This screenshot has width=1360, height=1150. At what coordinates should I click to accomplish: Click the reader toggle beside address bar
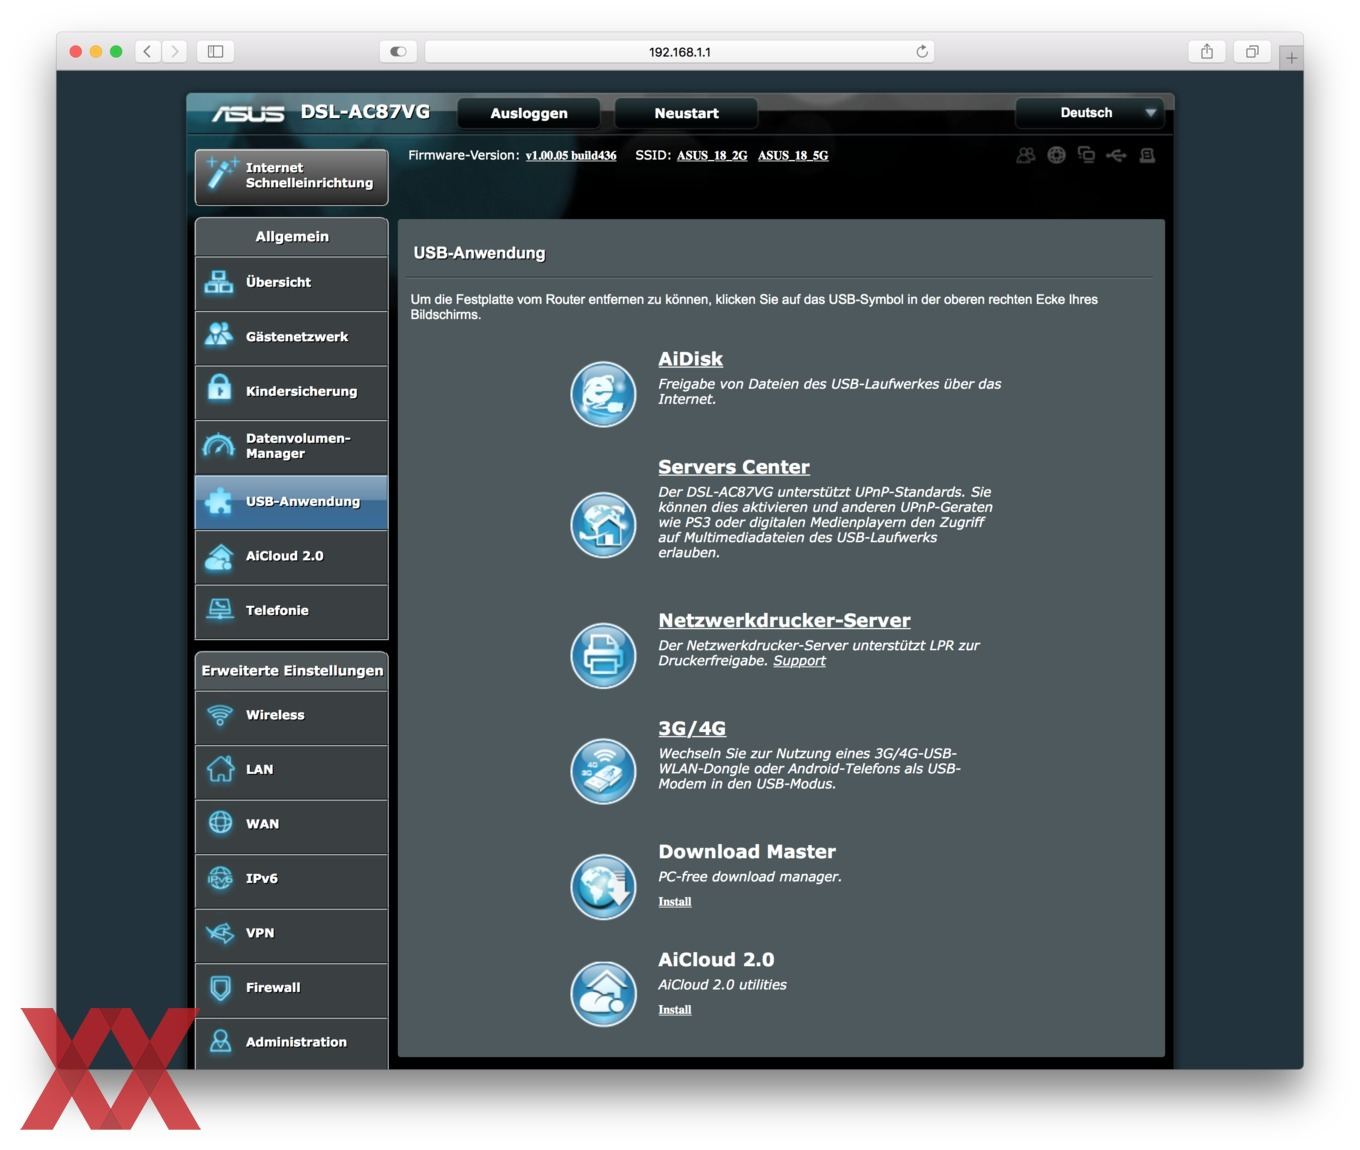[398, 51]
